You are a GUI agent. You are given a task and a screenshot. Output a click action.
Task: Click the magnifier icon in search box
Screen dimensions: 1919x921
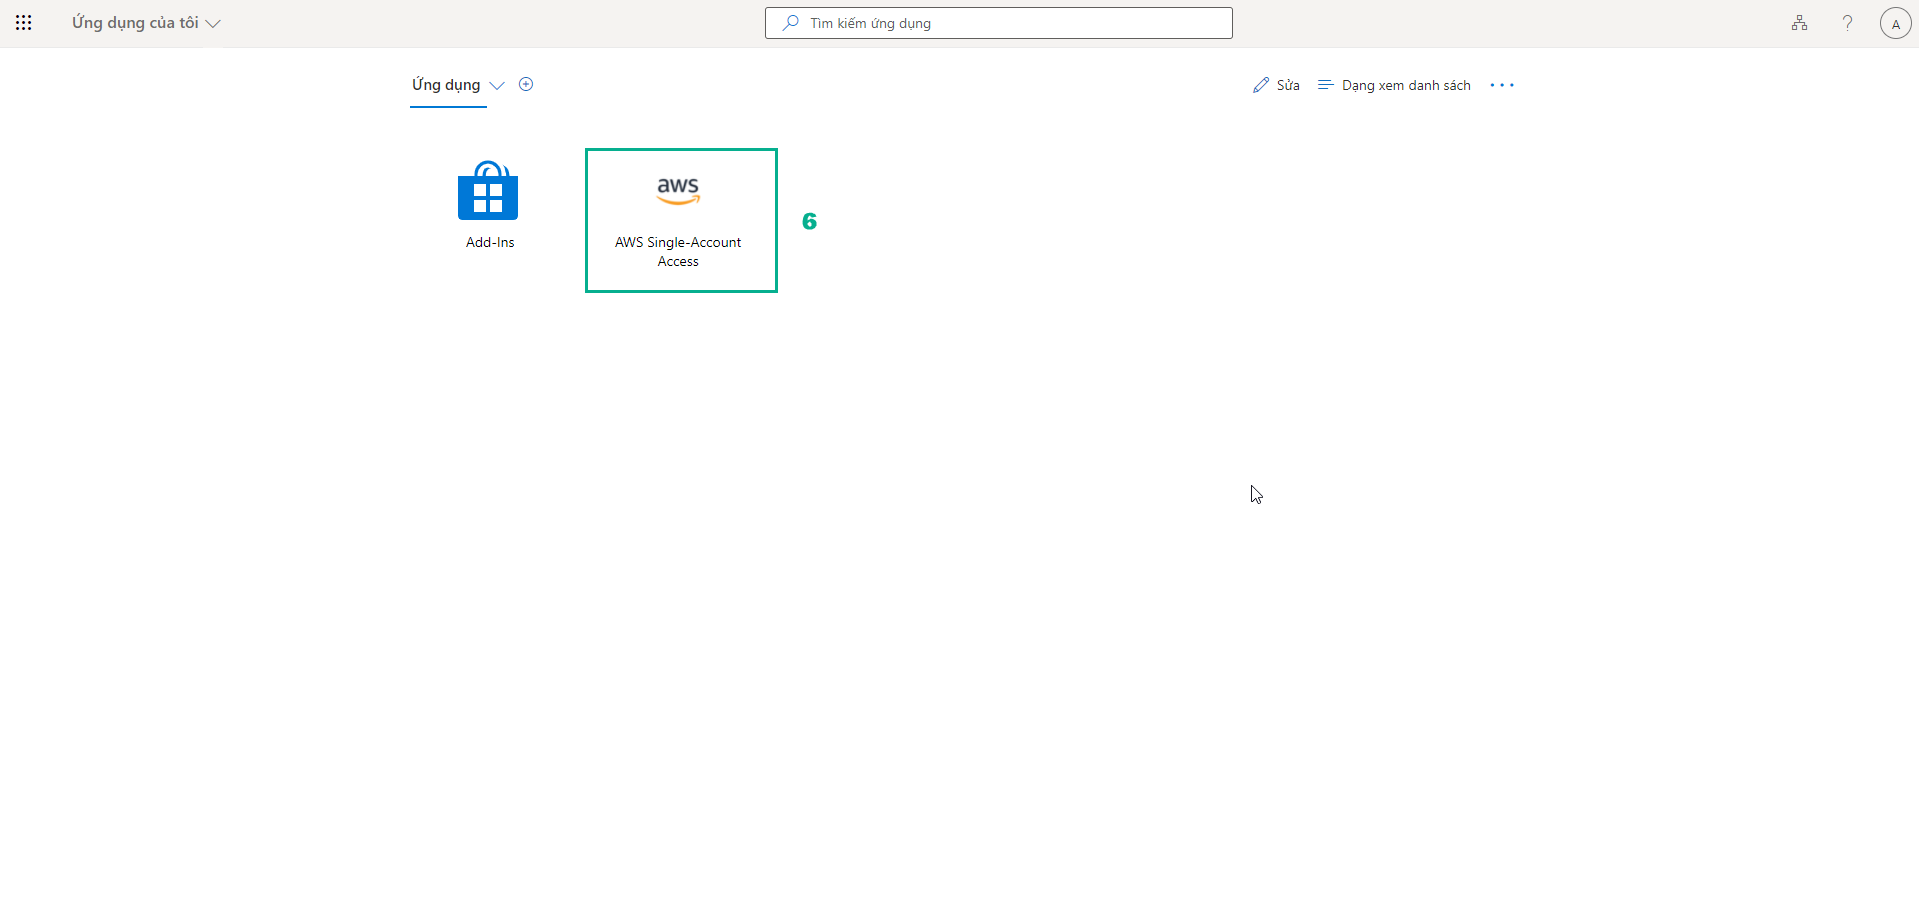coord(791,23)
